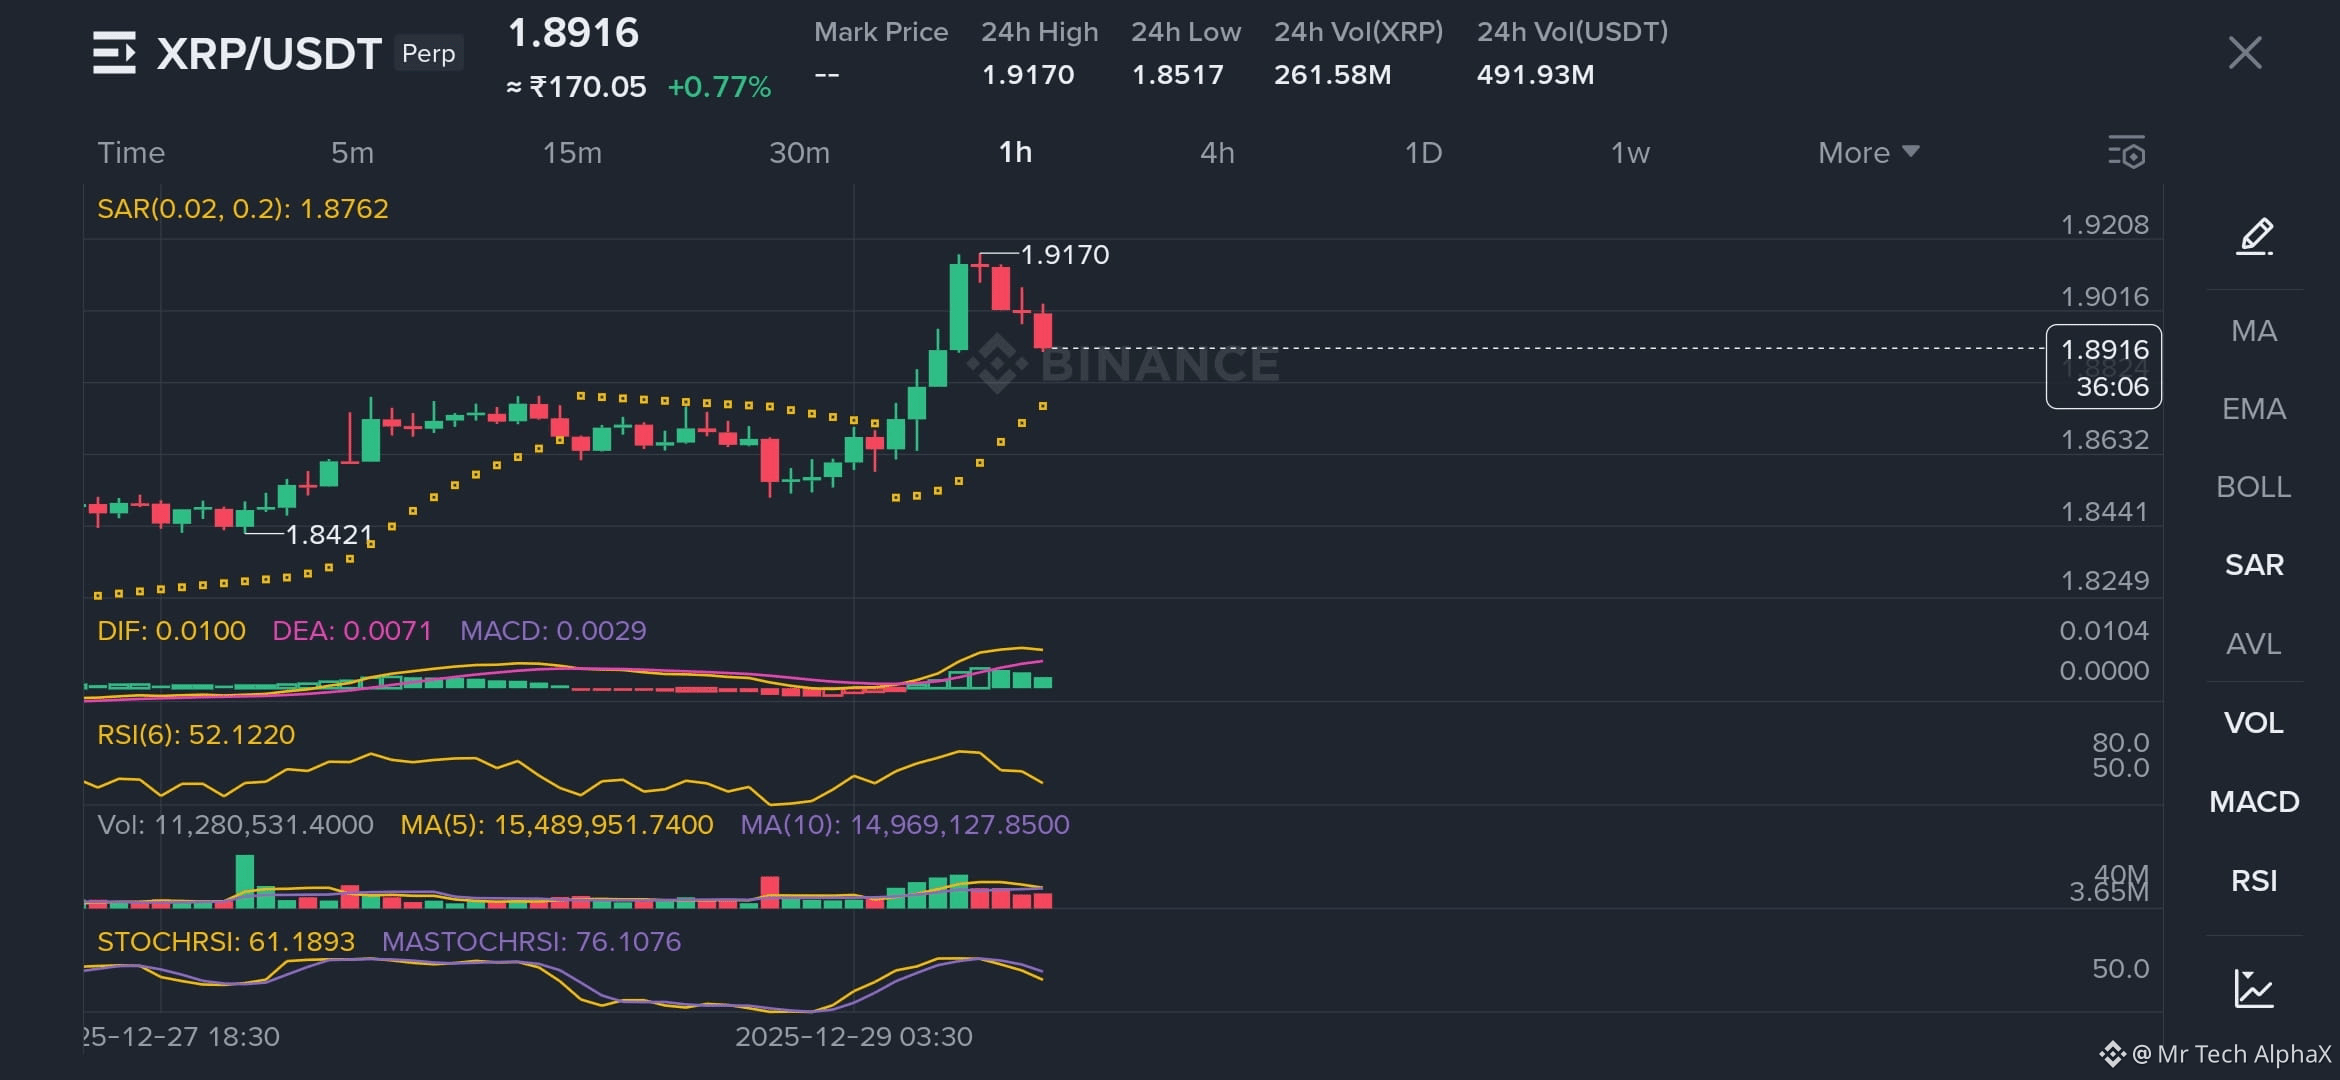Click the DIF: 0.0100 legend value
The image size is (2340, 1080).
[171, 631]
